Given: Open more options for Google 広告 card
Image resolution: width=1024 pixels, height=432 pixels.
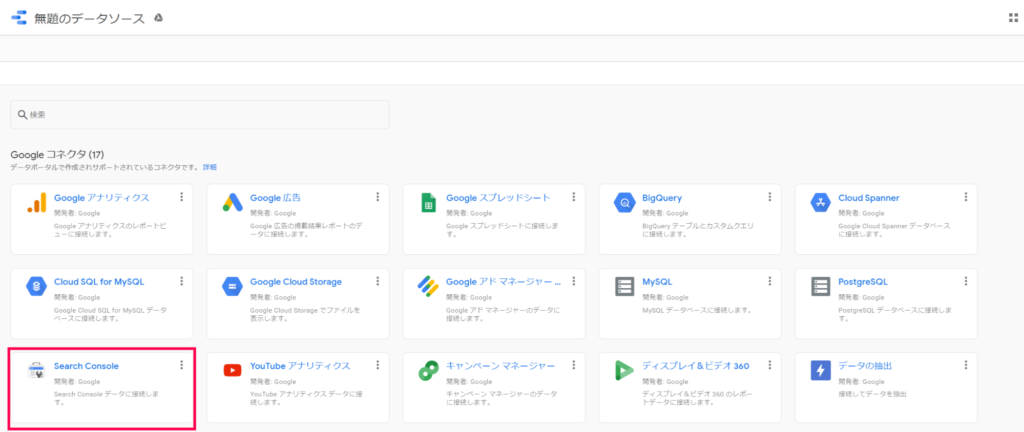Looking at the screenshot, I should pos(377,196).
